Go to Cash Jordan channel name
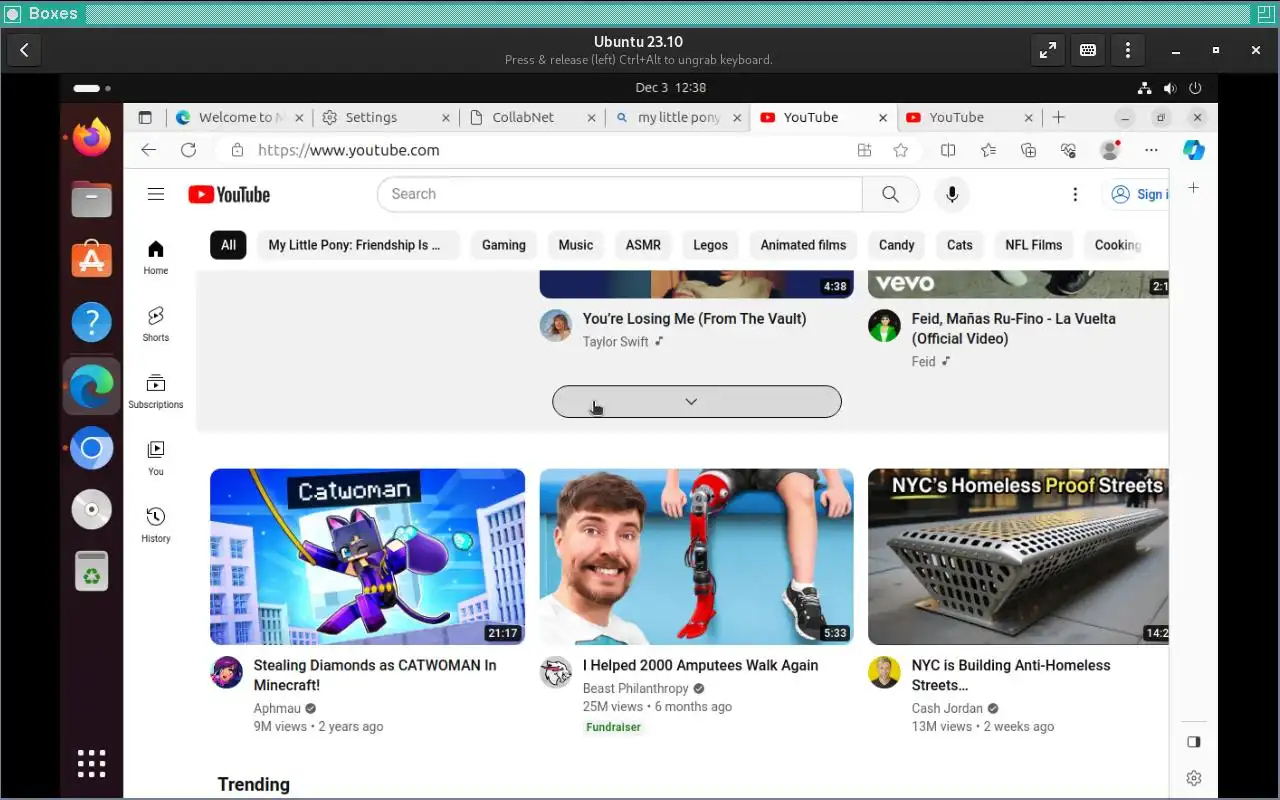1280x800 pixels. pyautogui.click(x=947, y=708)
